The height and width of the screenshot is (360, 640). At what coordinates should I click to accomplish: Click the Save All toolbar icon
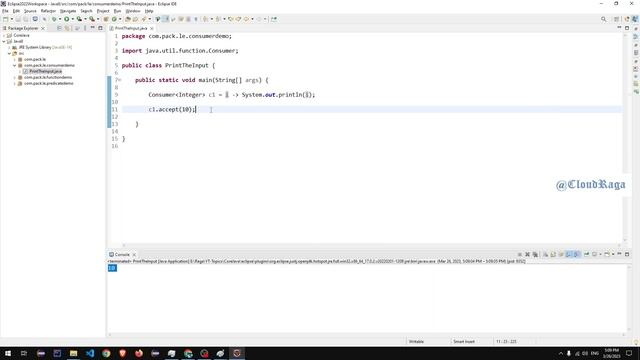(26, 19)
